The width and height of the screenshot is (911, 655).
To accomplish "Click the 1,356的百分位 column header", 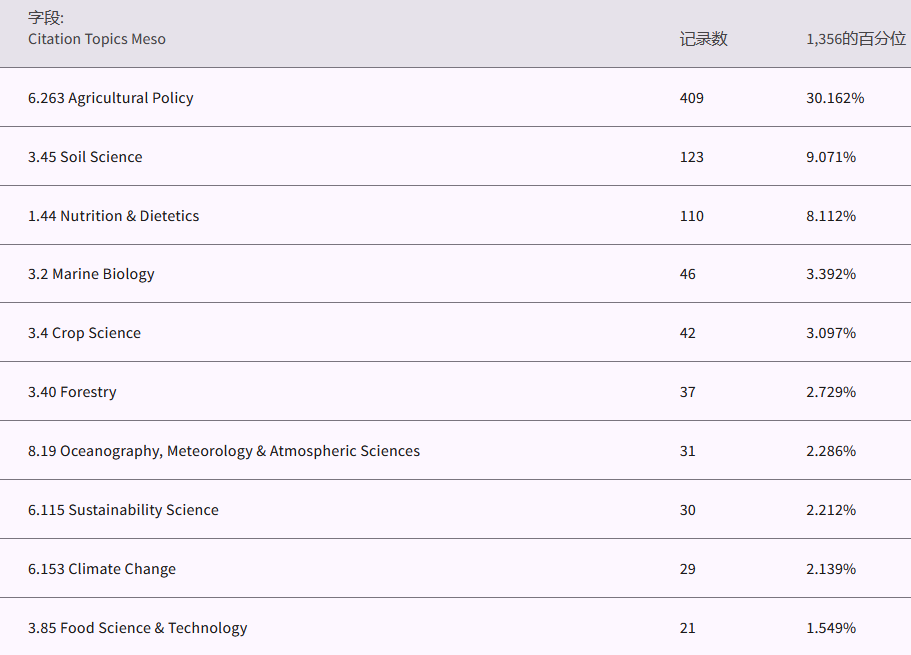I will click(x=856, y=39).
